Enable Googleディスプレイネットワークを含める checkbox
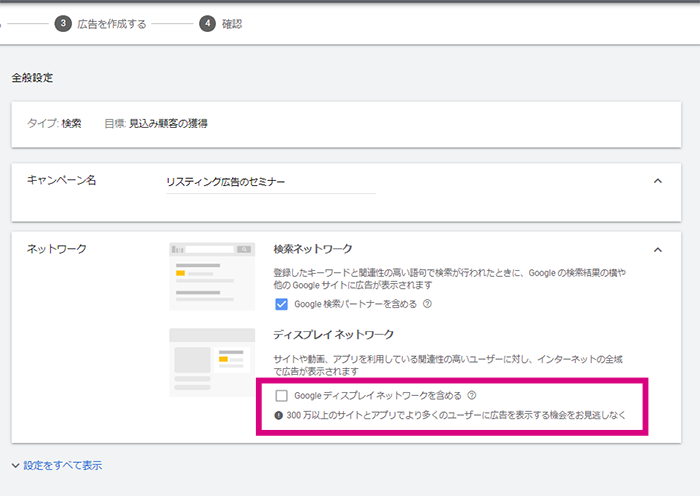The image size is (700, 496). (281, 396)
